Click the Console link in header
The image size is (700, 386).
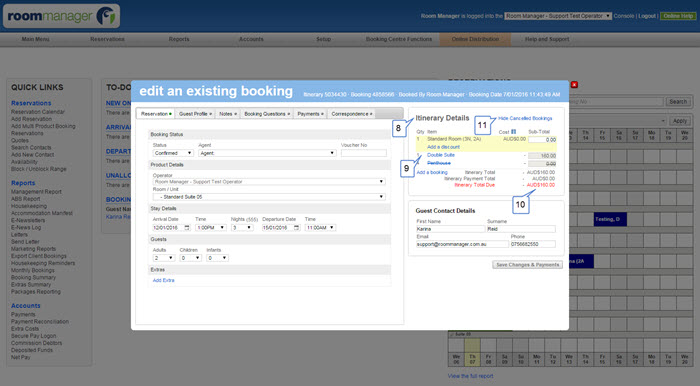click(x=624, y=16)
